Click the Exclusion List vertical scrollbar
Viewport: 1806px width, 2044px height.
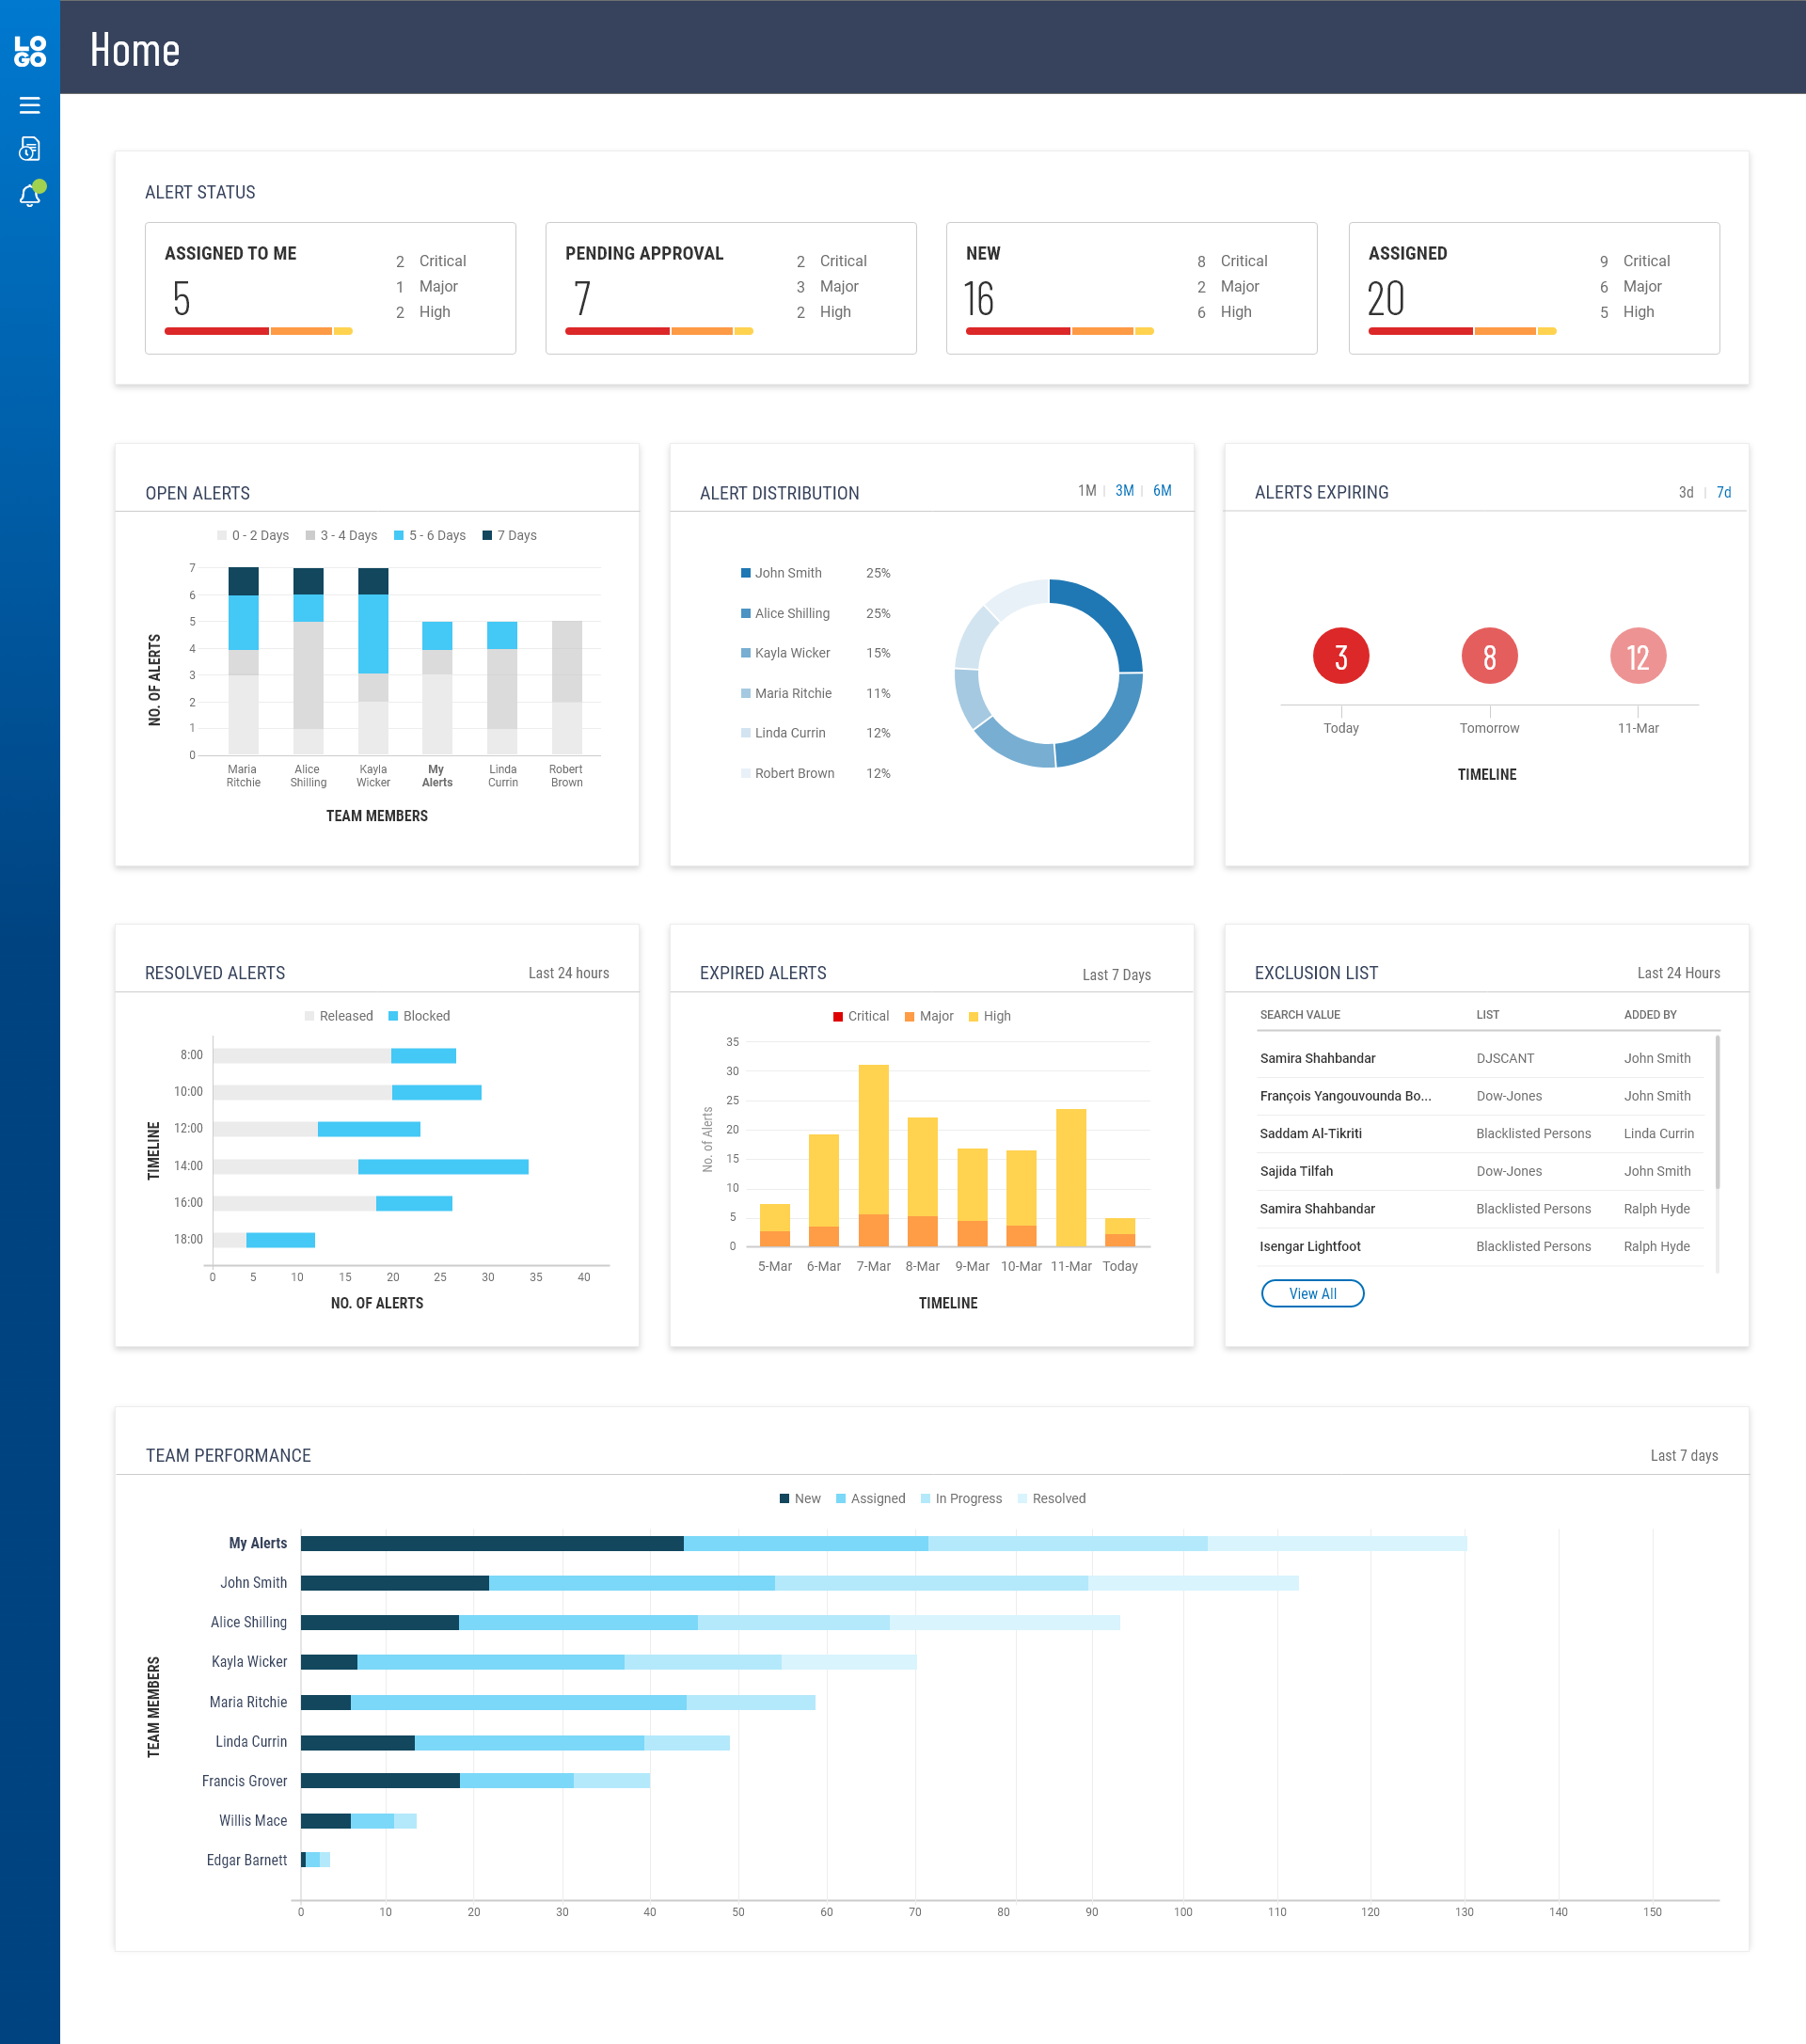click(x=1718, y=1112)
